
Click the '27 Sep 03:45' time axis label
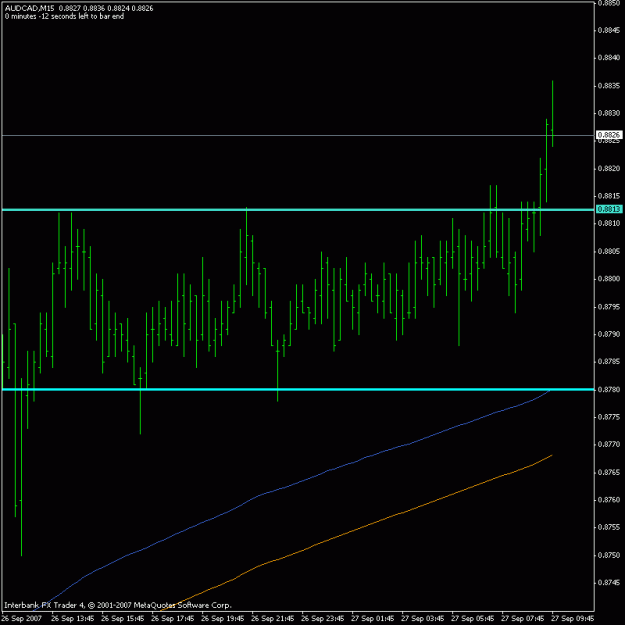[423, 618]
